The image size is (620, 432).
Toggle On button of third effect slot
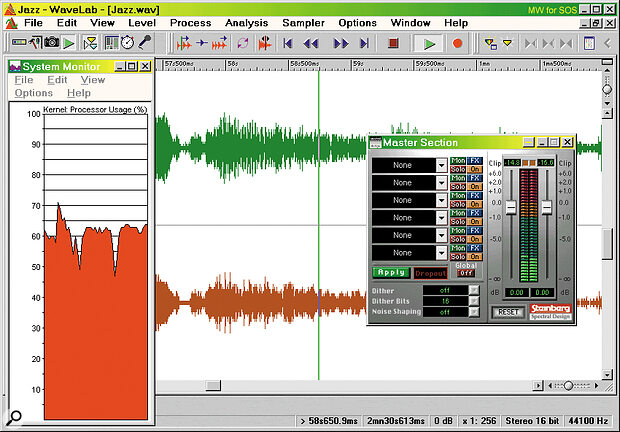click(474, 204)
